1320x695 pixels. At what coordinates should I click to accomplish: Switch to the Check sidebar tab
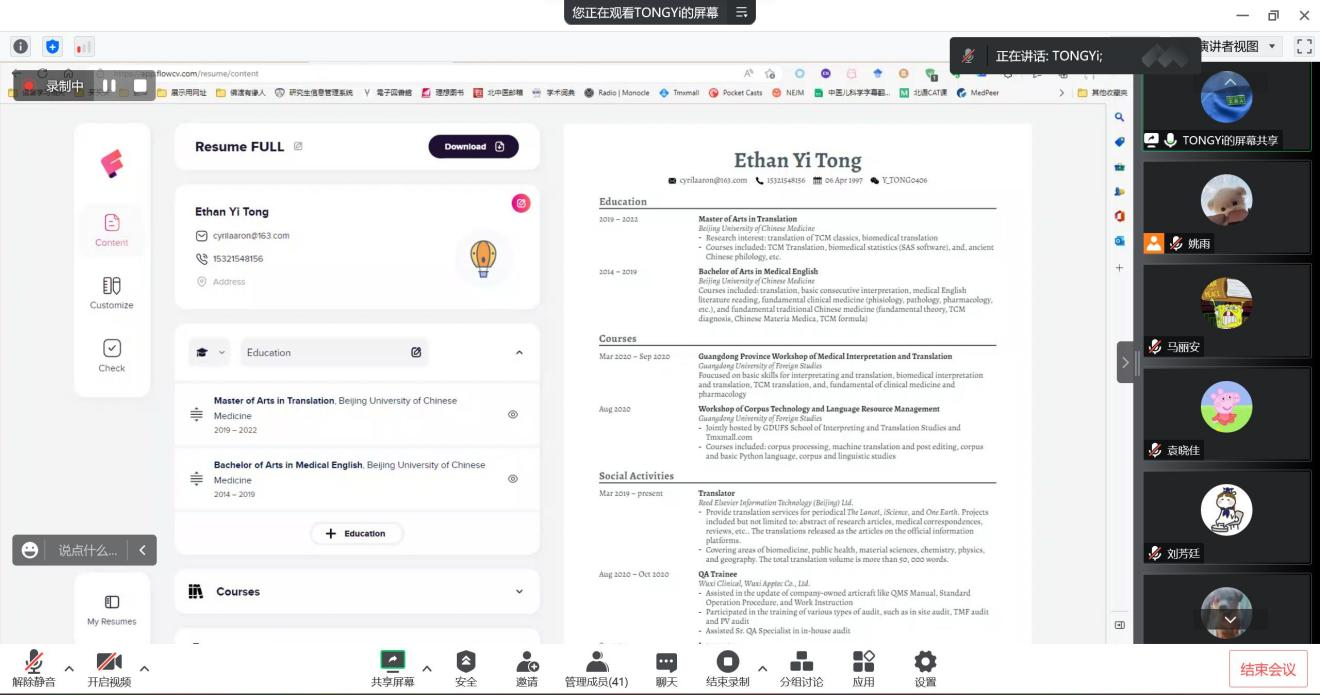point(112,355)
